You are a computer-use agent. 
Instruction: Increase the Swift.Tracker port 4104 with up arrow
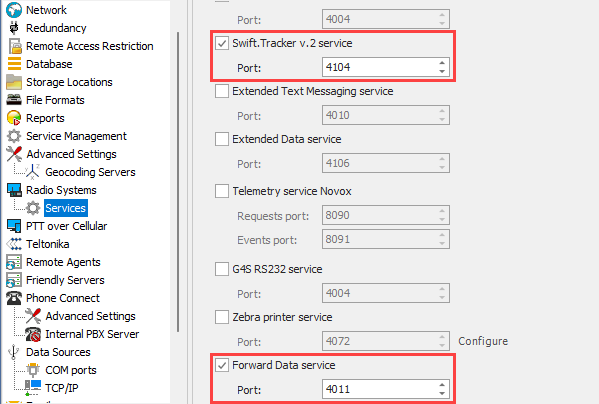442,63
